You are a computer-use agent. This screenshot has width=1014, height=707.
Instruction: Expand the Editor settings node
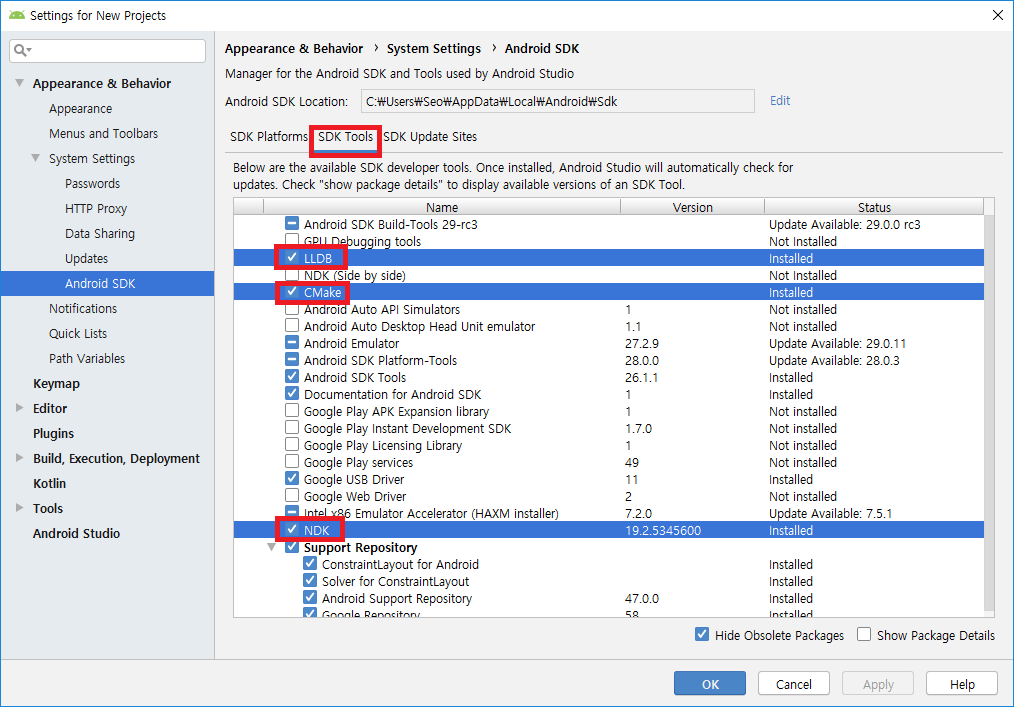[19, 408]
